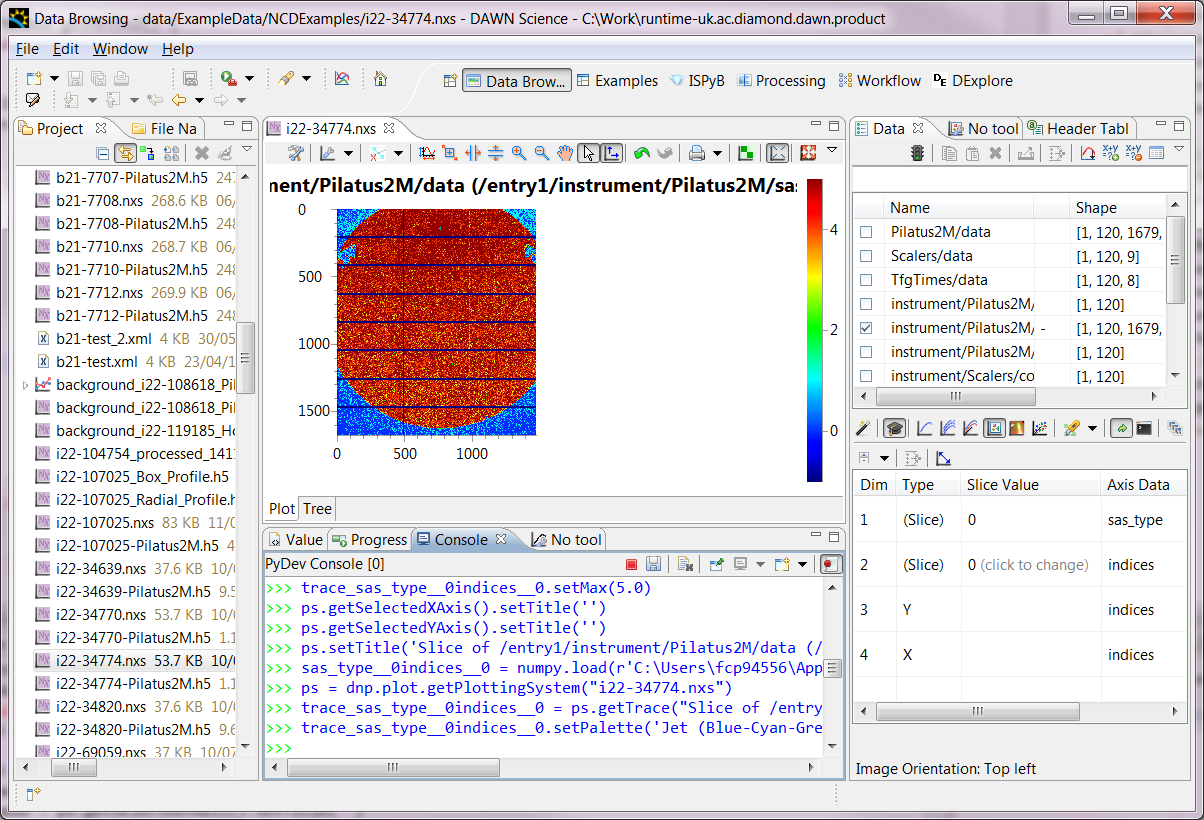This screenshot has width=1204, height=820.
Task: Click the green squares palette icon
Action: tap(746, 153)
